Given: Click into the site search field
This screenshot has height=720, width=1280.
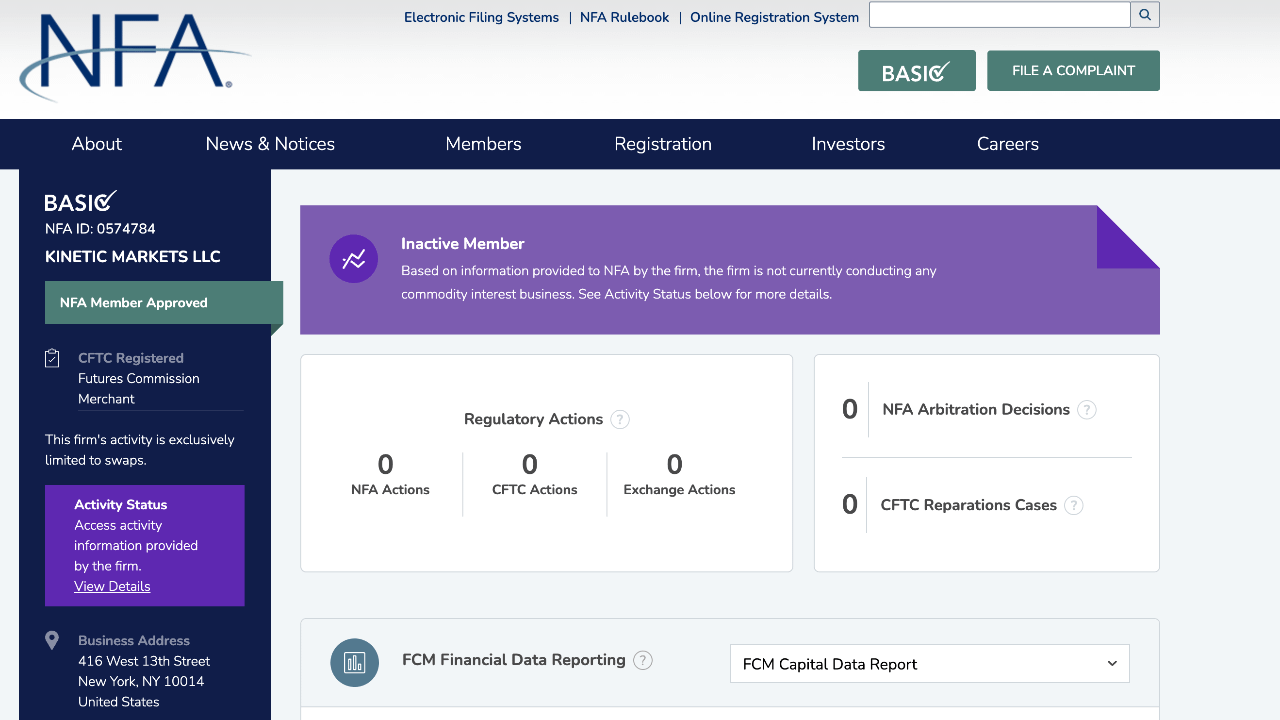Looking at the screenshot, I should tap(999, 15).
